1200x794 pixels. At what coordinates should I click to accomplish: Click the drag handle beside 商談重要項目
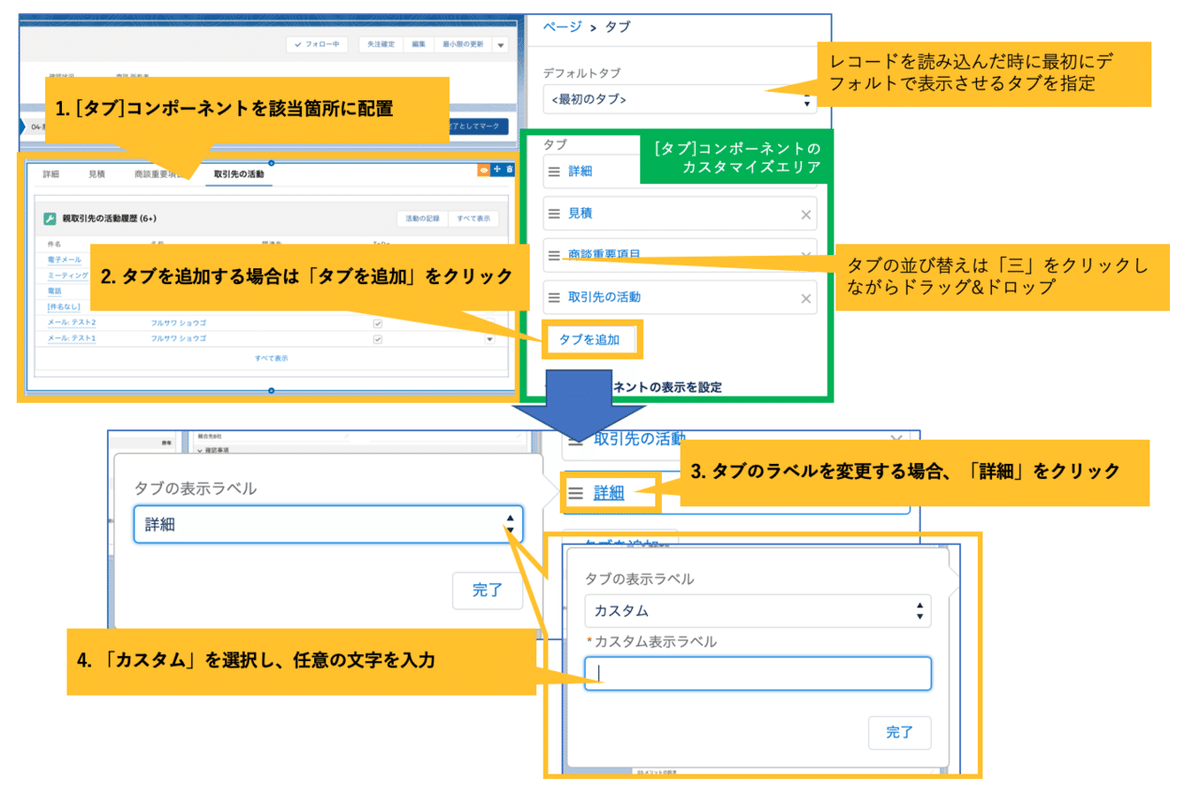pyautogui.click(x=554, y=256)
